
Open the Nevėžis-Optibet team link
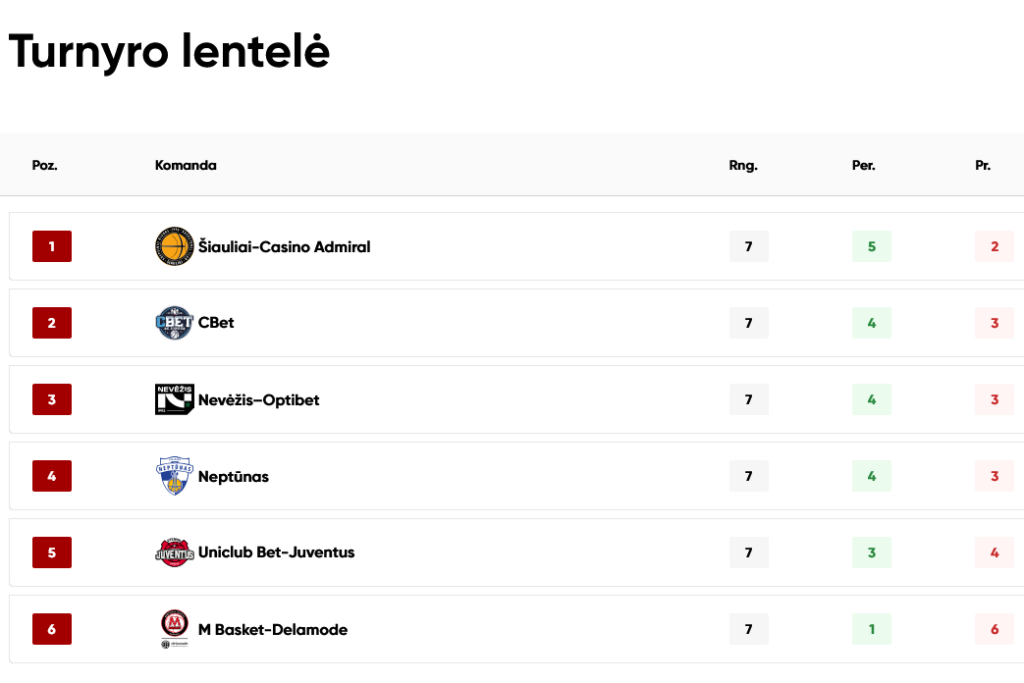pyautogui.click(x=259, y=400)
